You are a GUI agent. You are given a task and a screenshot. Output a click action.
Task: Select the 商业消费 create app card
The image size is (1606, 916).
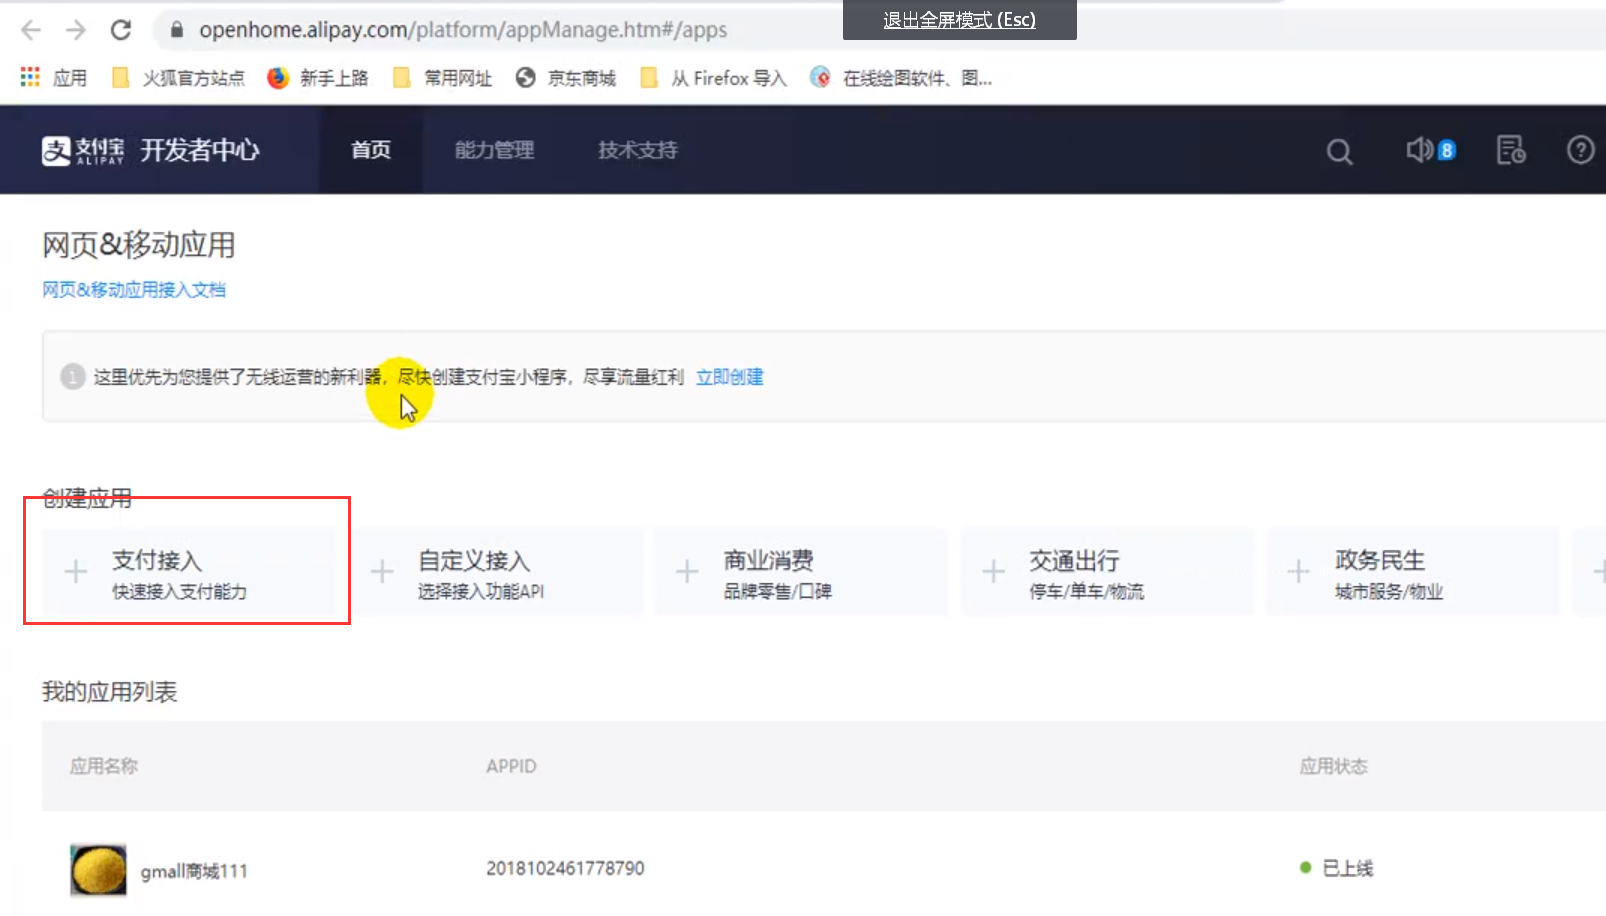[x=800, y=573]
